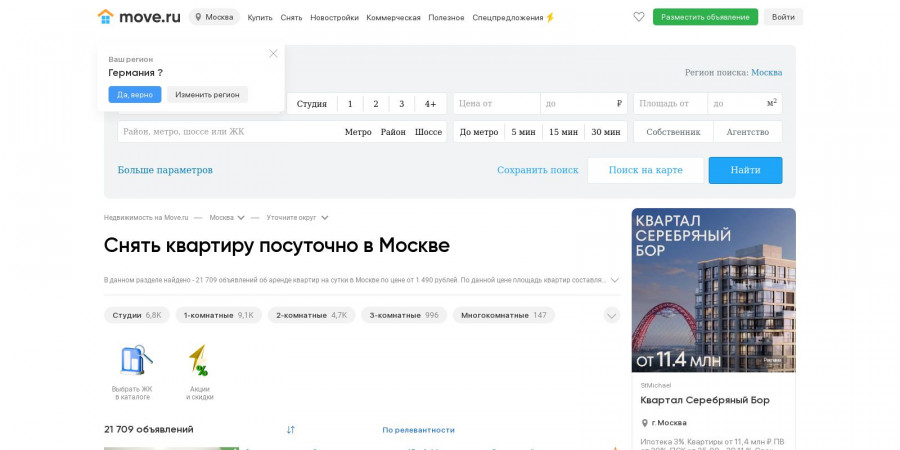Click Войти button
This screenshot has width=900, height=450.
point(783,17)
